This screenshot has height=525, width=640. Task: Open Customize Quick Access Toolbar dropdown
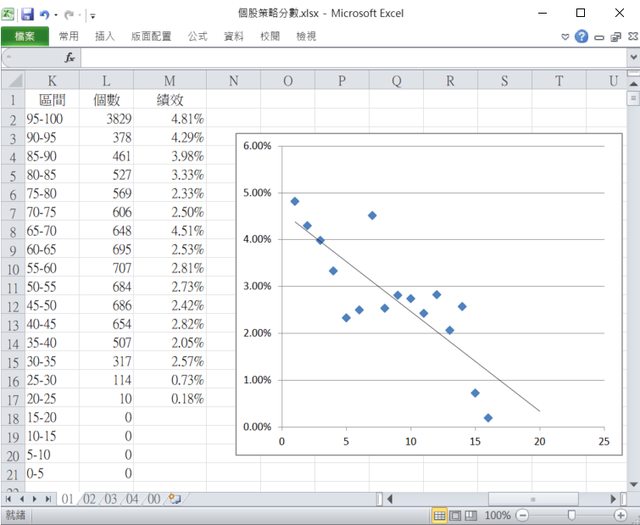(x=92, y=15)
